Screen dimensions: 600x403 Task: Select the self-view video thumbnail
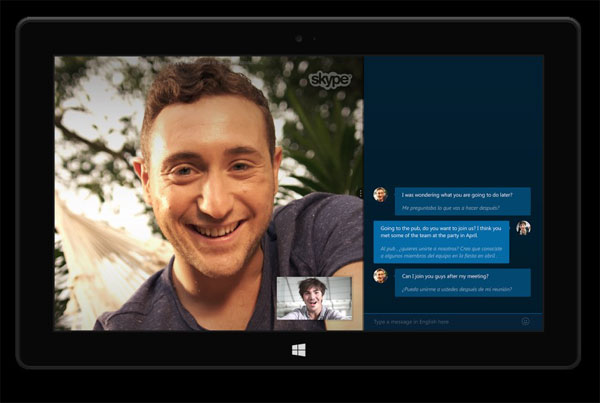[314, 298]
